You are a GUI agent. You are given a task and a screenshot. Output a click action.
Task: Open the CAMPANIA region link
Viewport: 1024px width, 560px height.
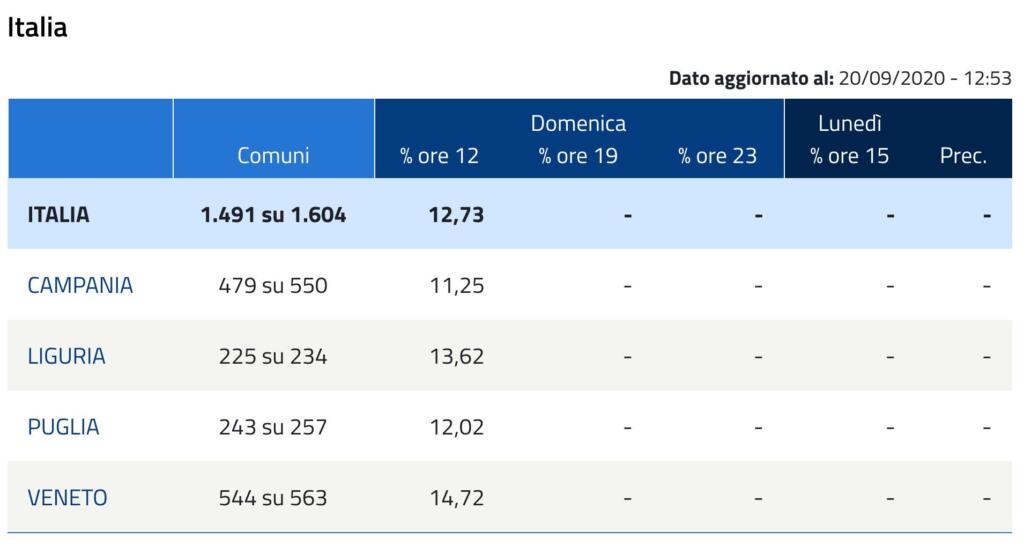(80, 285)
